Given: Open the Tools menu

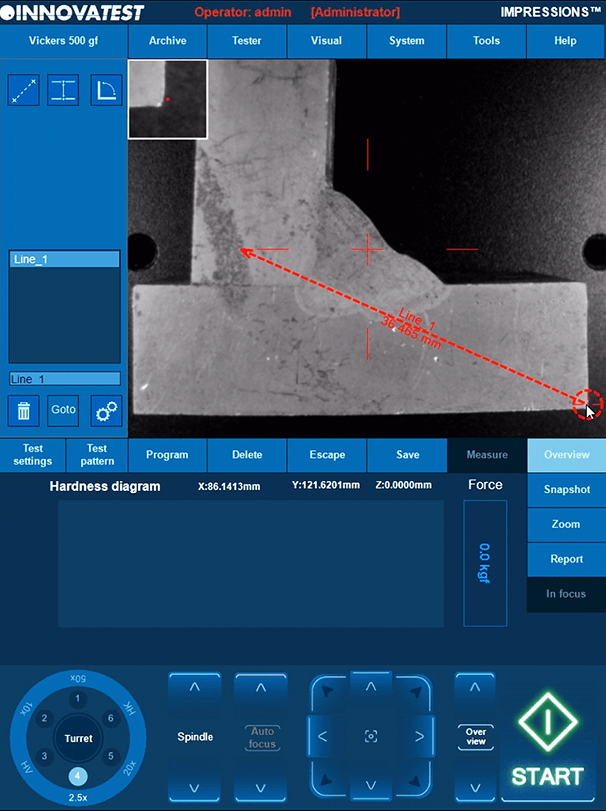Looking at the screenshot, I should click(486, 41).
